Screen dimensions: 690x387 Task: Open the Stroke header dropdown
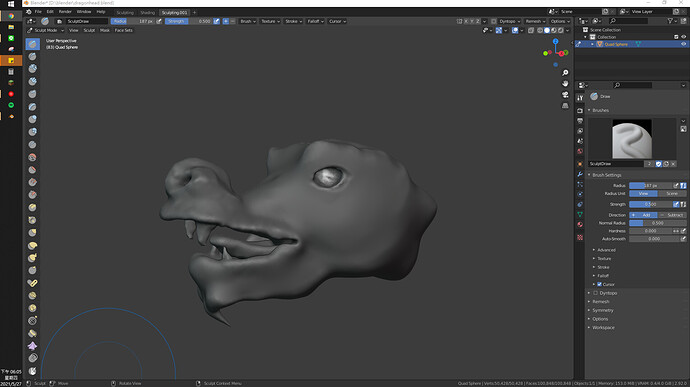coord(293,21)
